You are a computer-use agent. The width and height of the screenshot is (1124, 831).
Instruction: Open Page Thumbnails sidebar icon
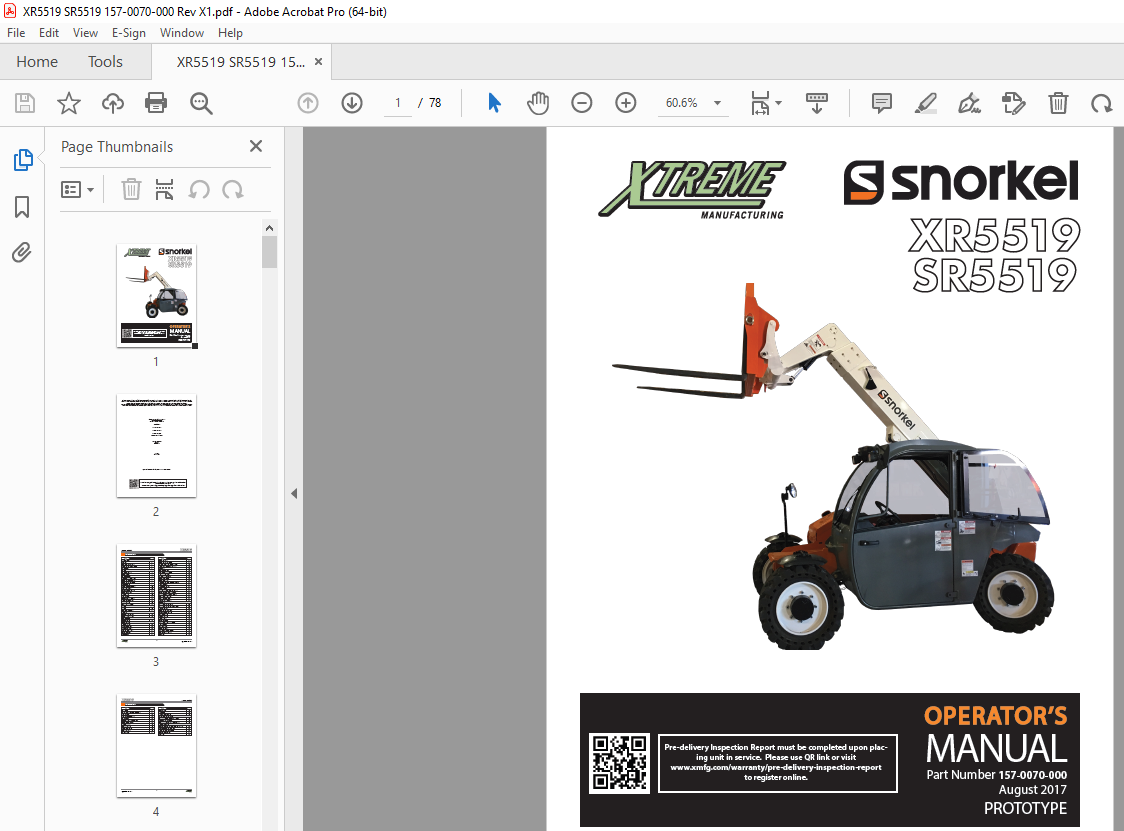point(23,160)
